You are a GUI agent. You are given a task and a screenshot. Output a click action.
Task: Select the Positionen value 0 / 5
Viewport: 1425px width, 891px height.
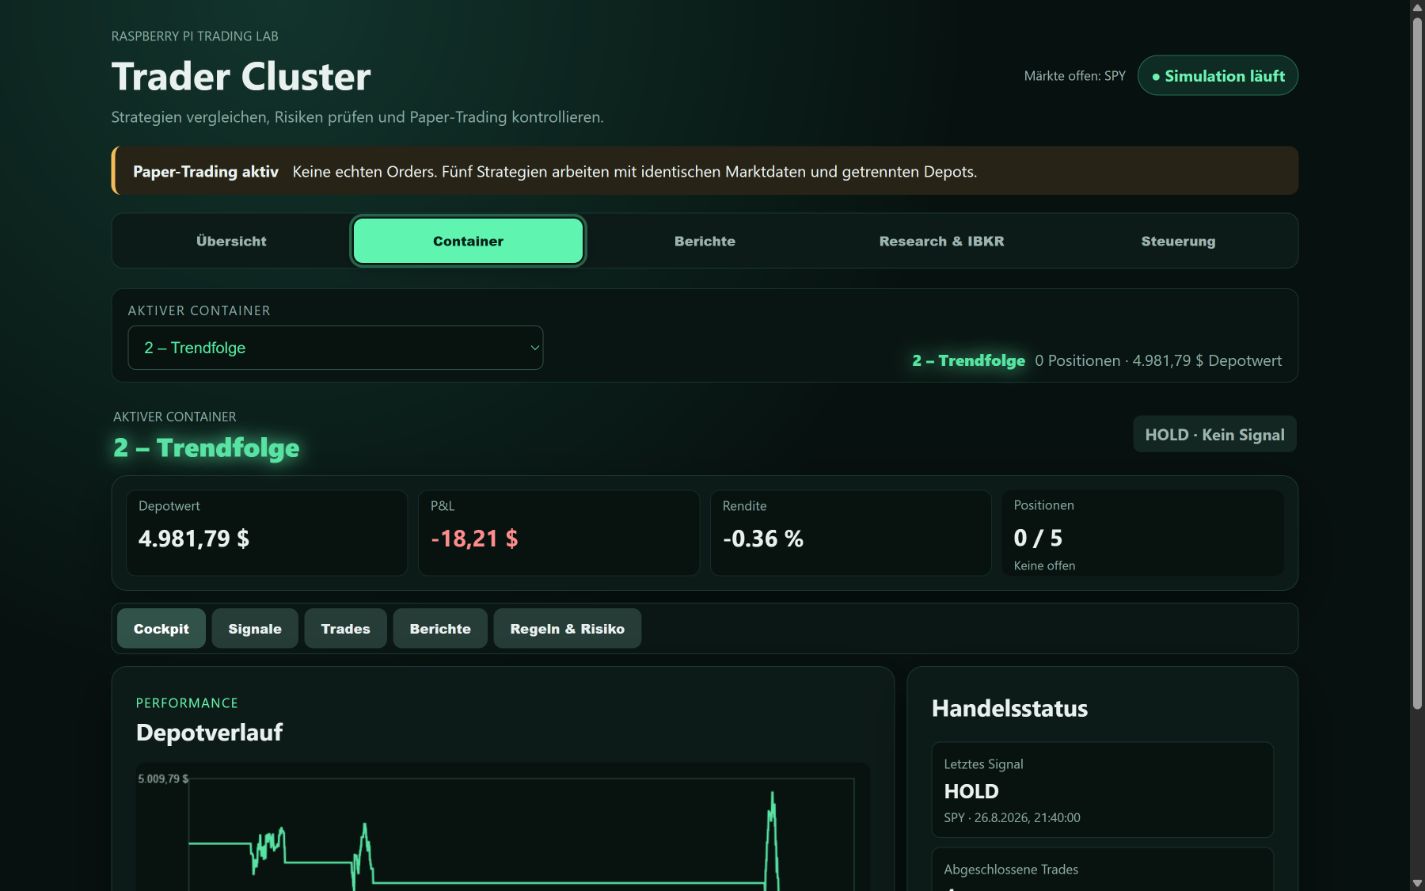coord(1038,538)
